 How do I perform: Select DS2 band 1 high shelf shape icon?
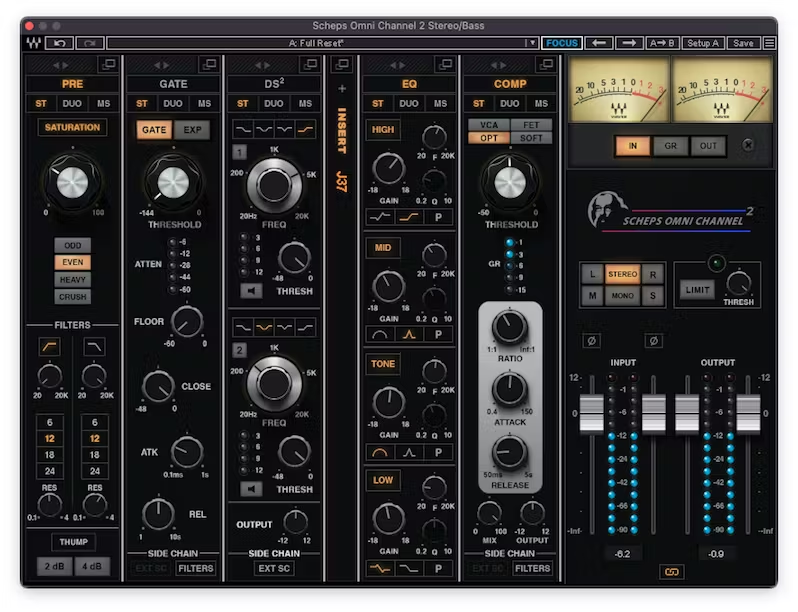(305, 129)
